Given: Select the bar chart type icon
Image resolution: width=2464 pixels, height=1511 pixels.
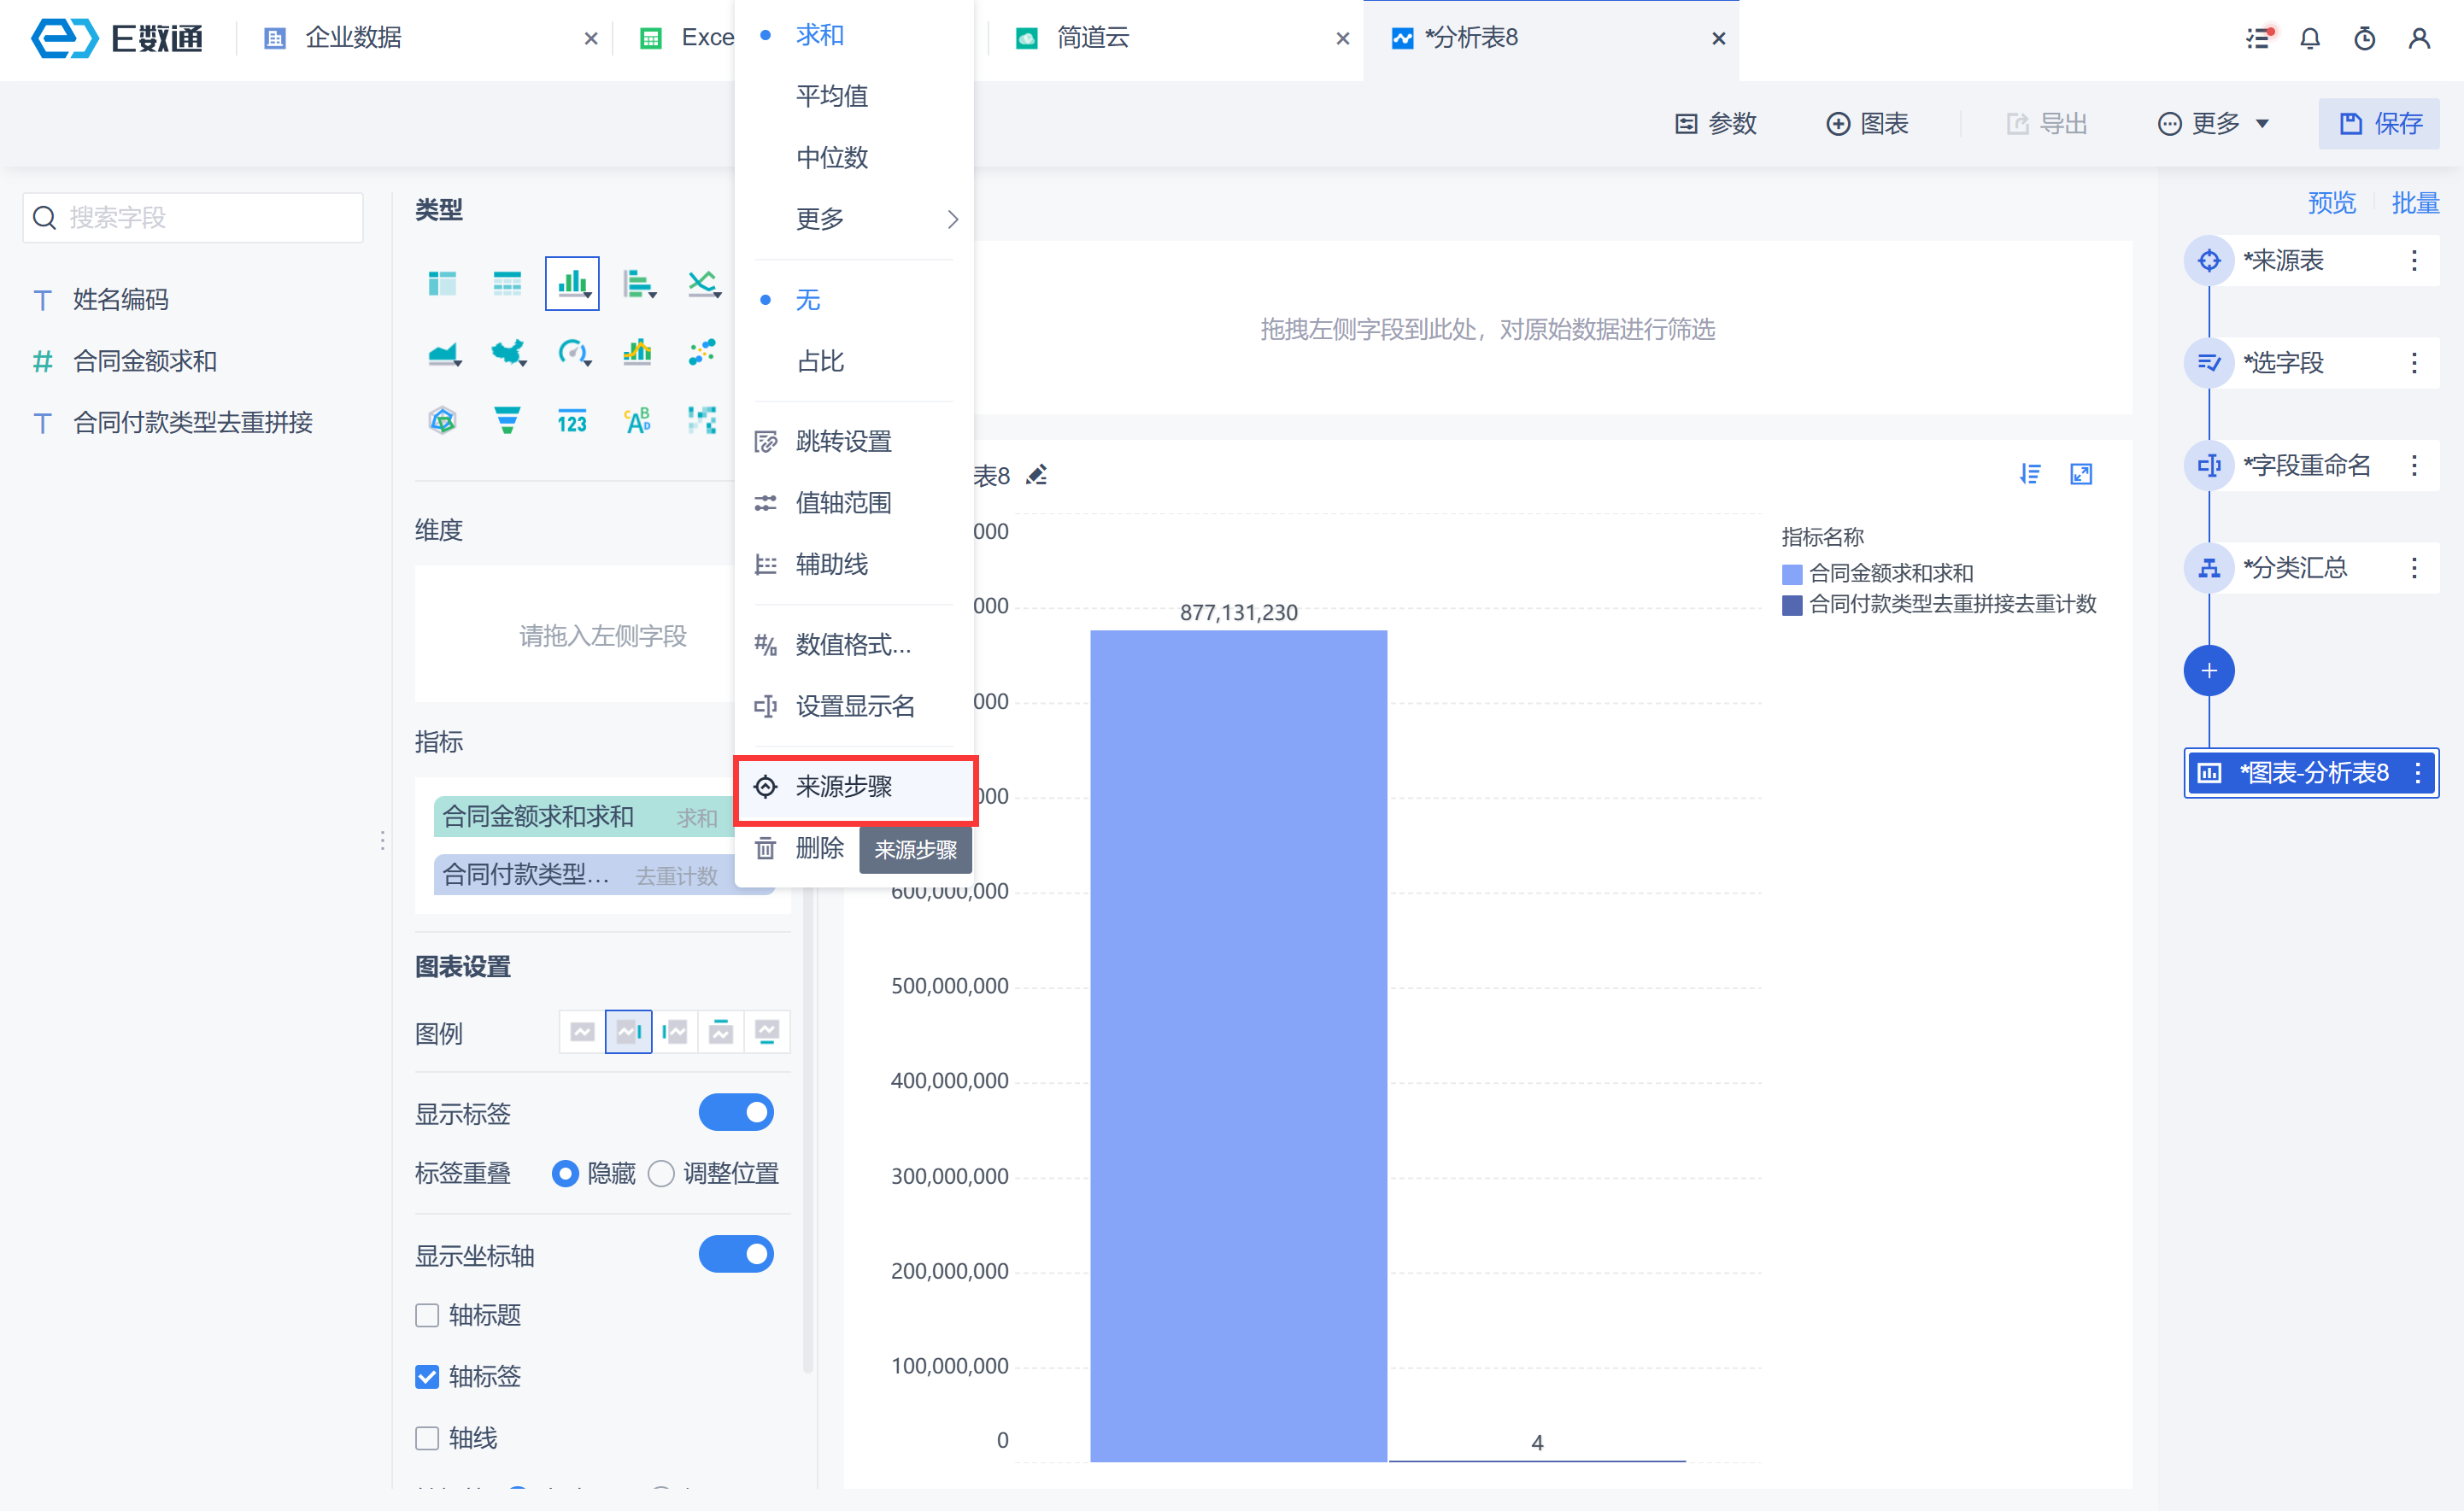Looking at the screenshot, I should (x=572, y=283).
